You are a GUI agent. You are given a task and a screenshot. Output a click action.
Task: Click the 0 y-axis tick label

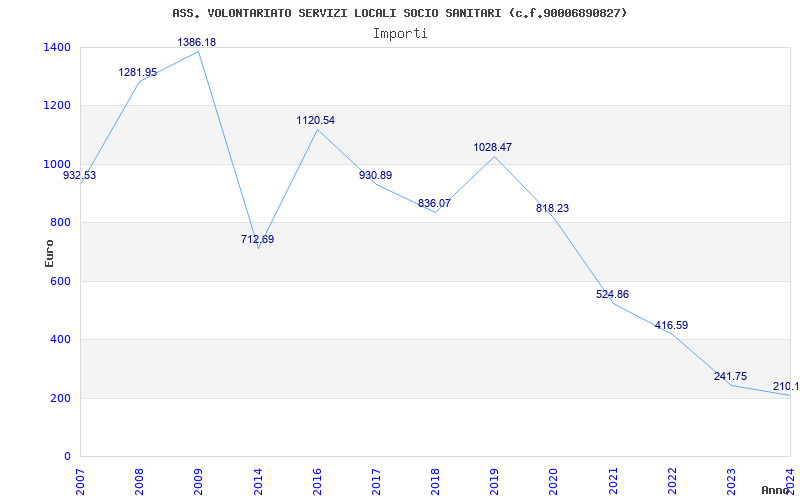click(68, 456)
